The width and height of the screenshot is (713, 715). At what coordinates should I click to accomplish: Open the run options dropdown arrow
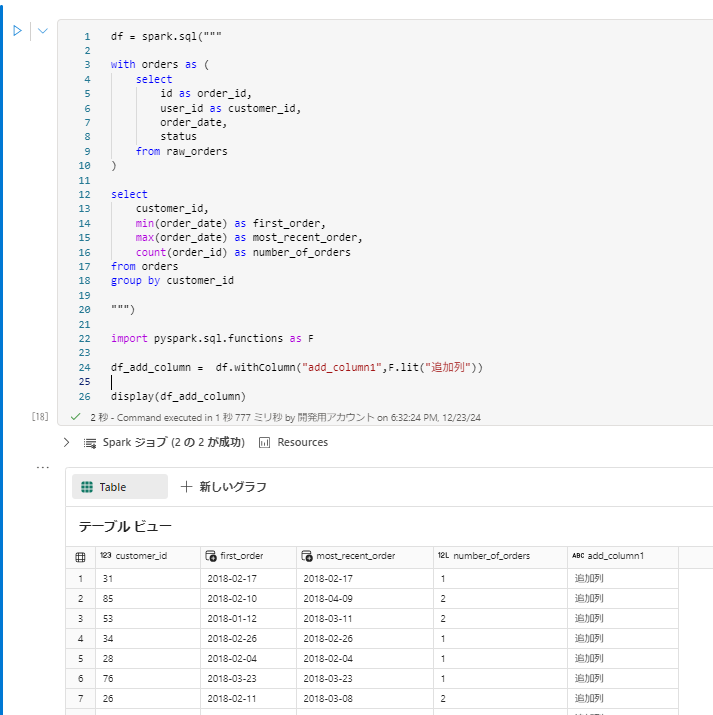(42, 31)
